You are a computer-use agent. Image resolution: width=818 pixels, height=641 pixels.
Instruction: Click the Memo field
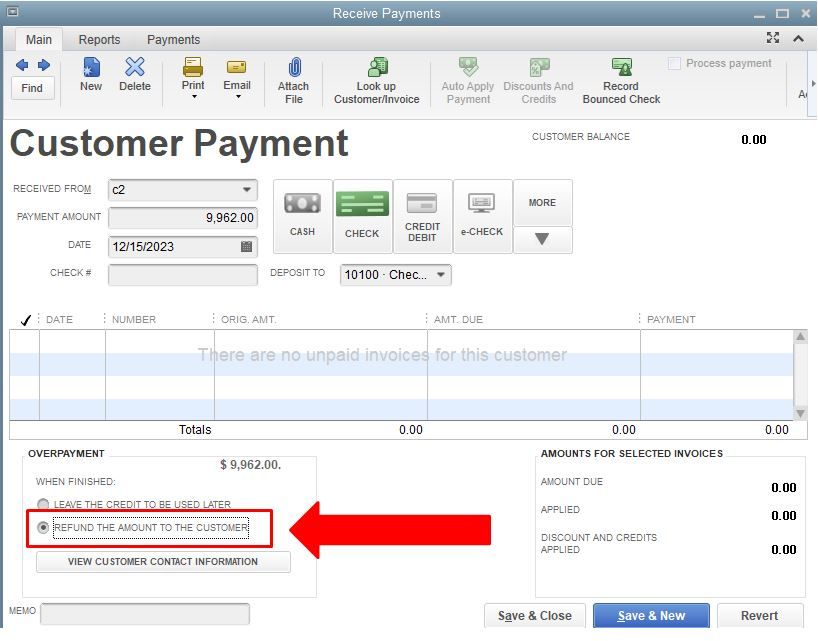145,614
